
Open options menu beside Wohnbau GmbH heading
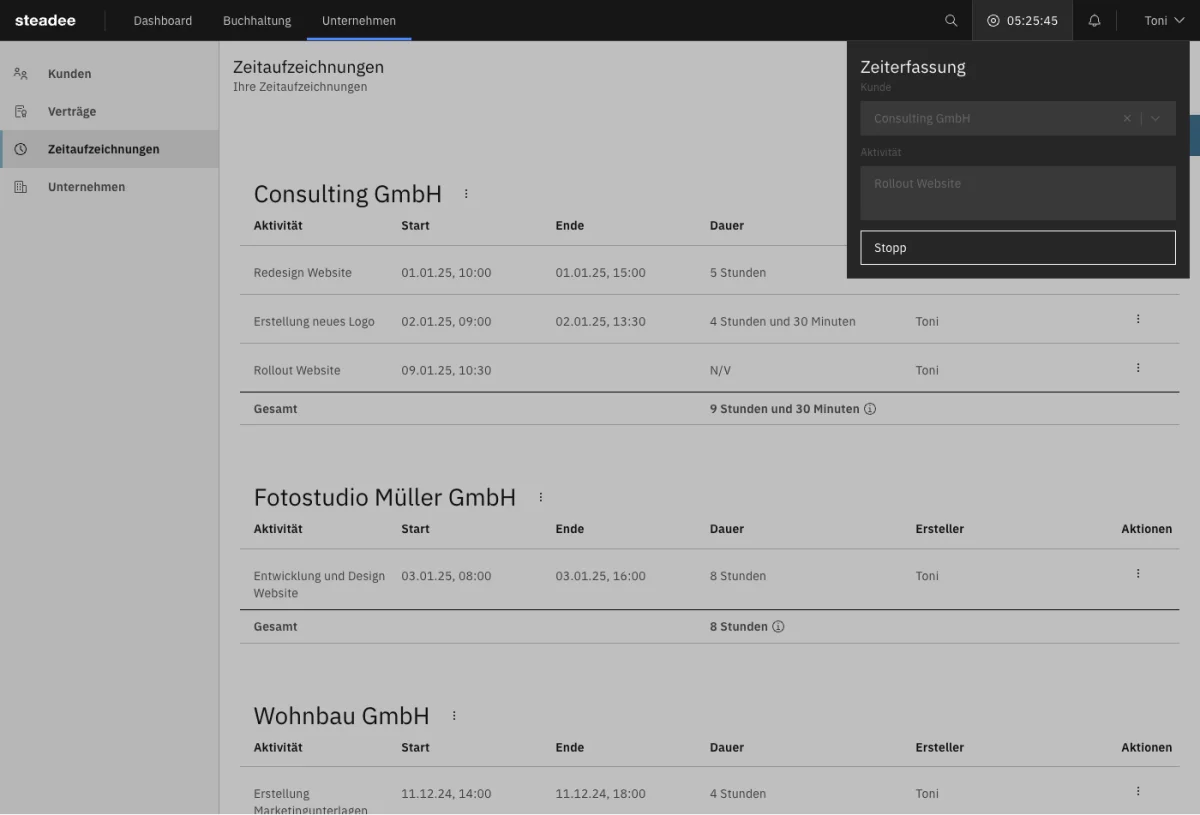454,716
